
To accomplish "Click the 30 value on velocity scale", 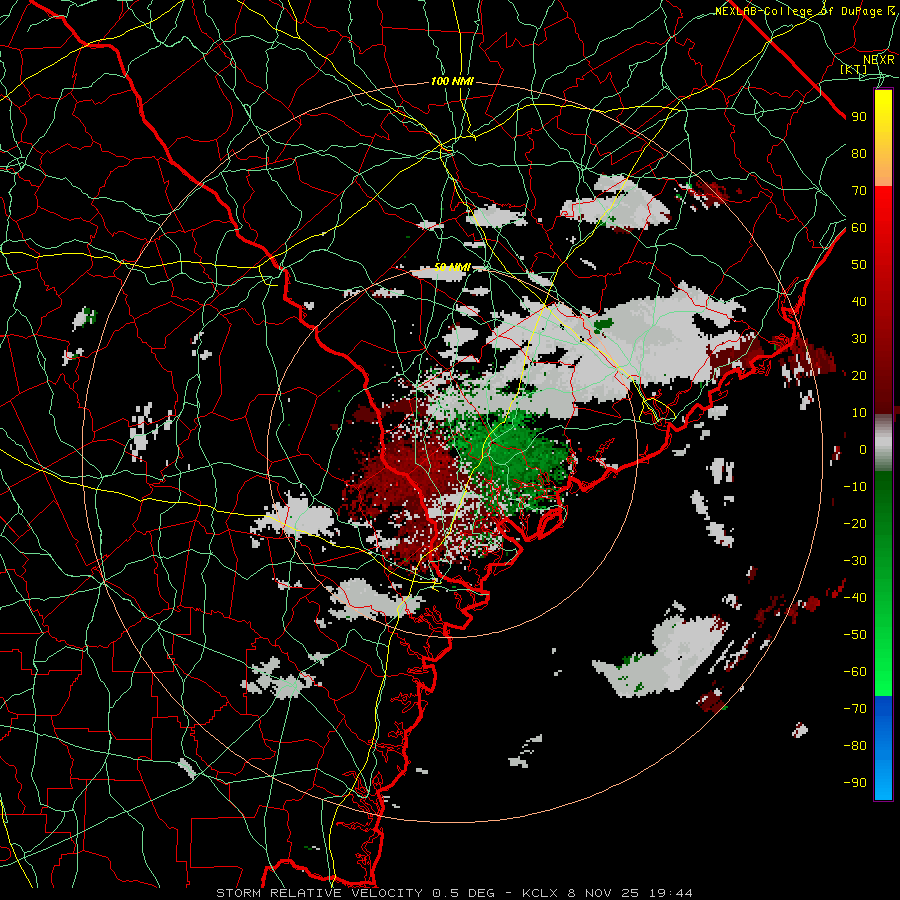I will (x=859, y=339).
